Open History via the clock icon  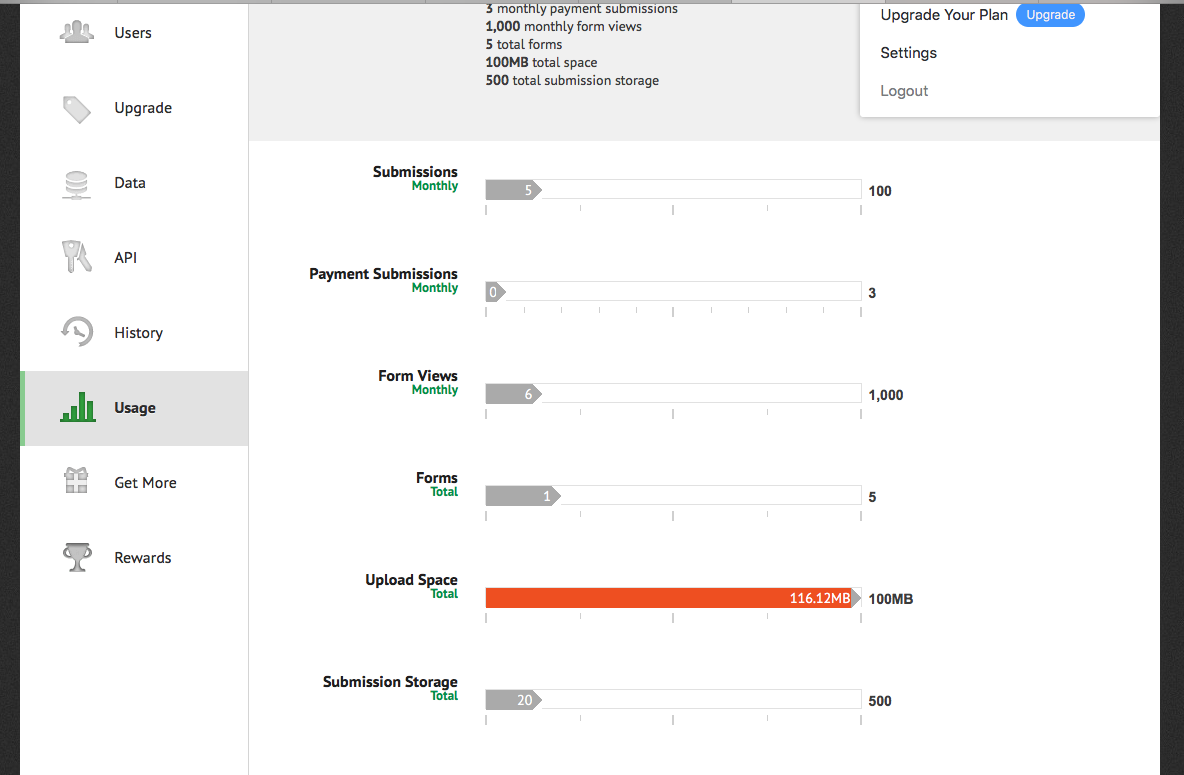[x=77, y=332]
